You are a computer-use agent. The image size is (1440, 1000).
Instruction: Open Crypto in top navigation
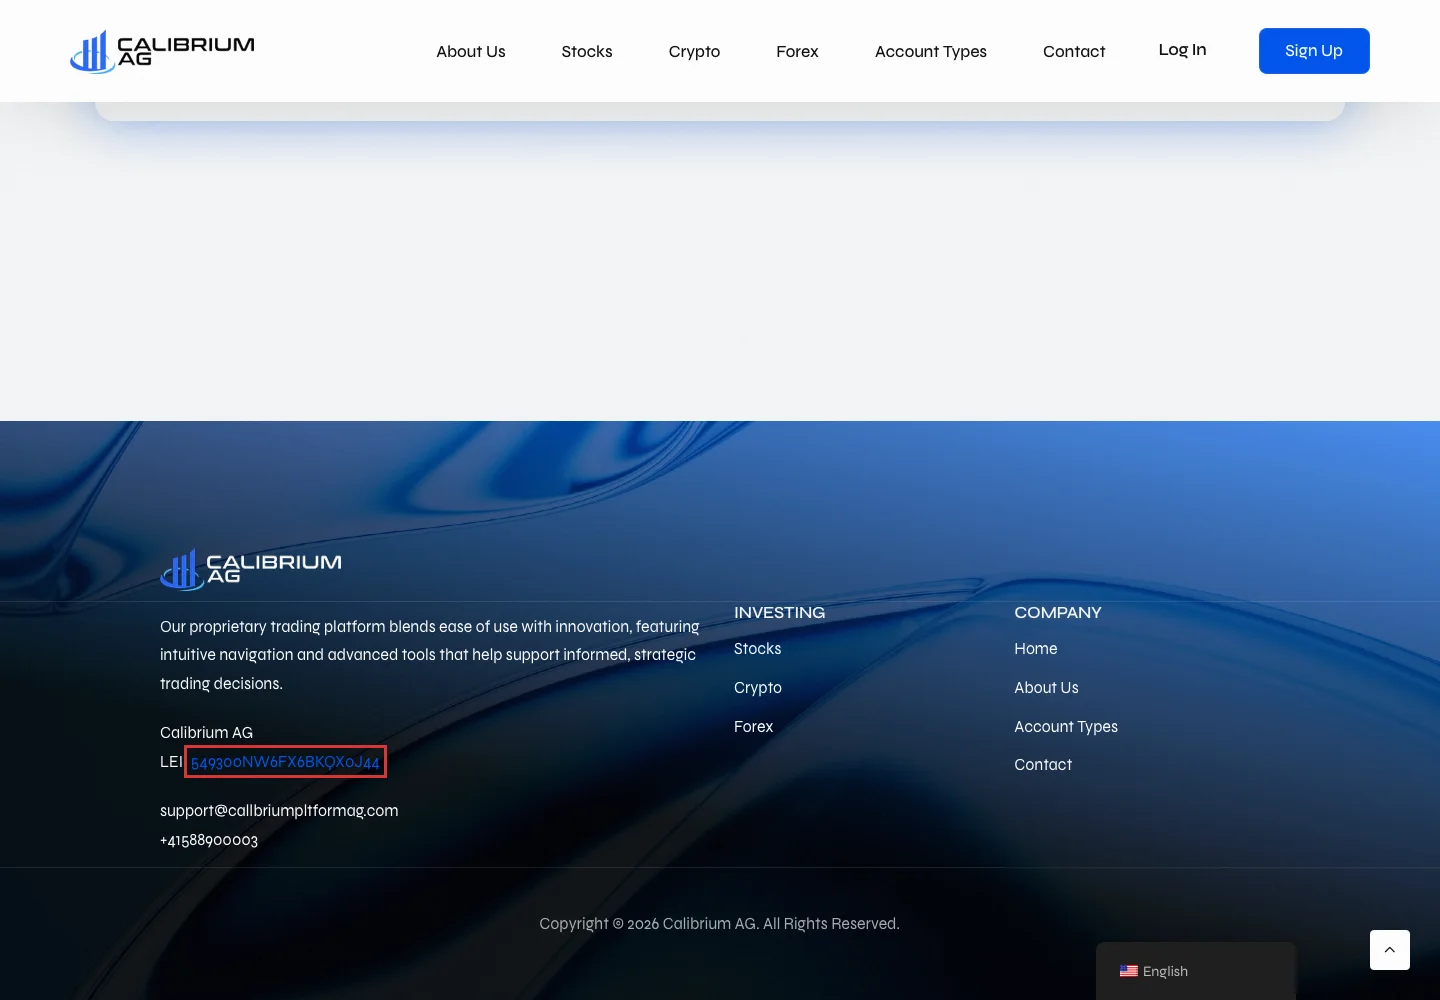point(694,51)
